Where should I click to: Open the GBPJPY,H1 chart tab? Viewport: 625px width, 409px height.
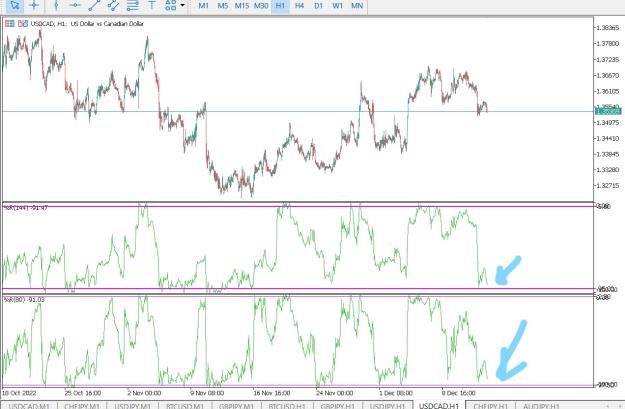tap(338, 405)
